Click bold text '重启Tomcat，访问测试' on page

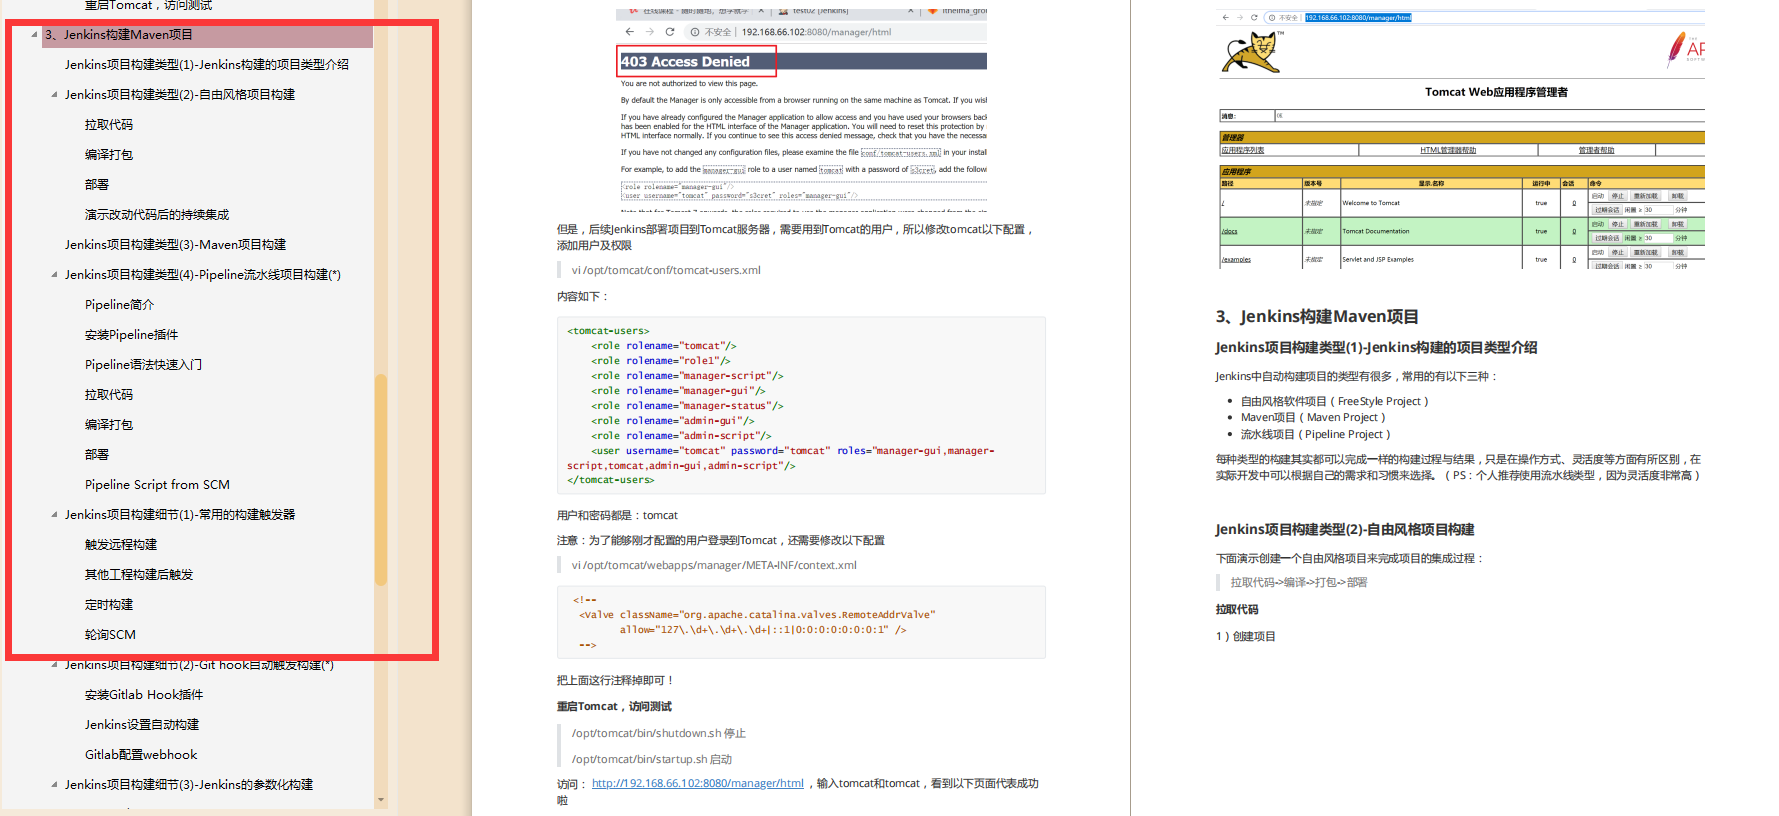614,706
